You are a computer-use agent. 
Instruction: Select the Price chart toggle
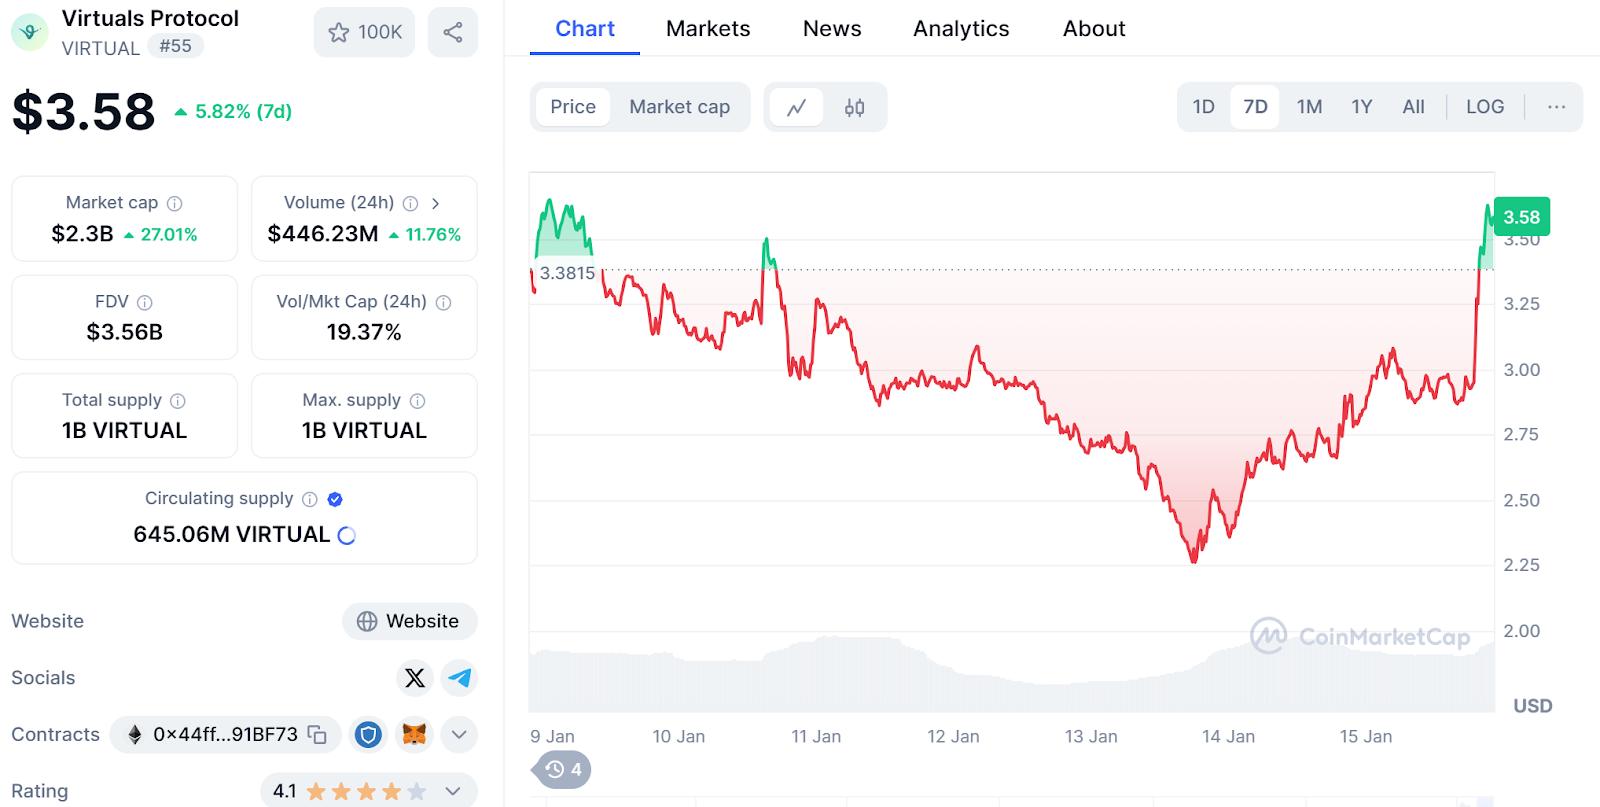coord(573,107)
